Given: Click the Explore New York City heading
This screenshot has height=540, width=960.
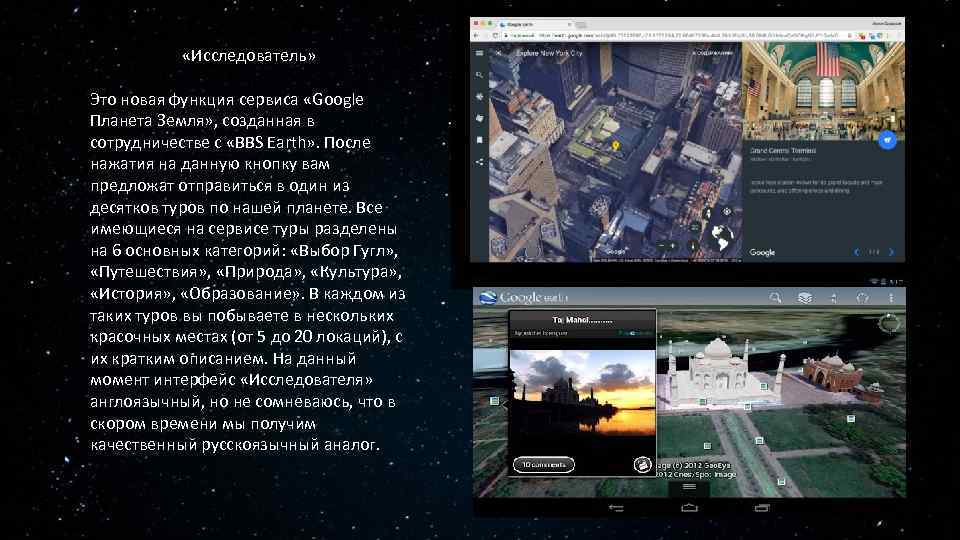Looking at the screenshot, I should pos(549,53).
